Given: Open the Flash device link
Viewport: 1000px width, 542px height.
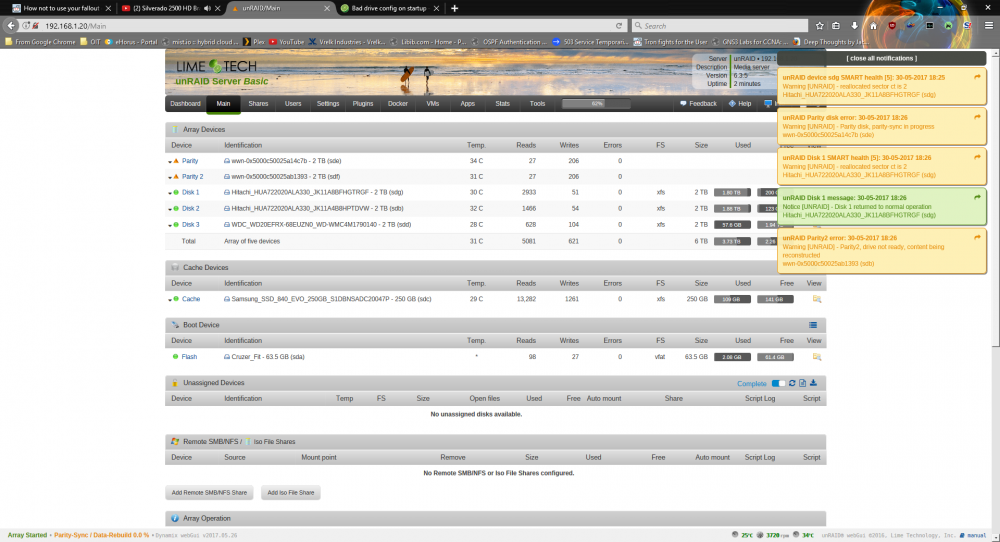Looking at the screenshot, I should pos(189,356).
